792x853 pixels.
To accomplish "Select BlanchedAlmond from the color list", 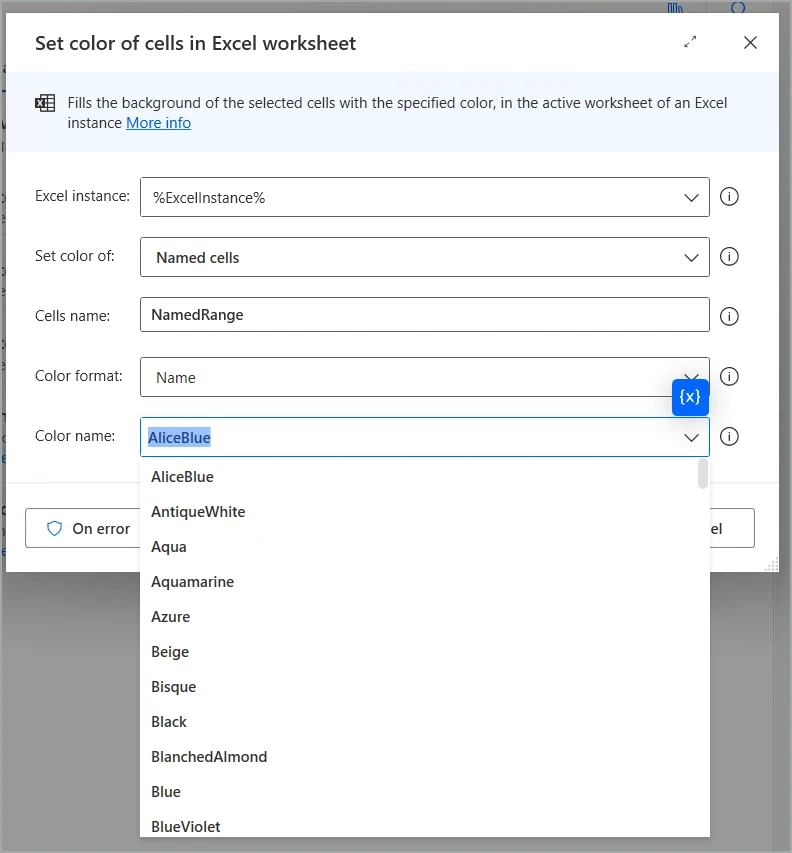I will [x=209, y=756].
